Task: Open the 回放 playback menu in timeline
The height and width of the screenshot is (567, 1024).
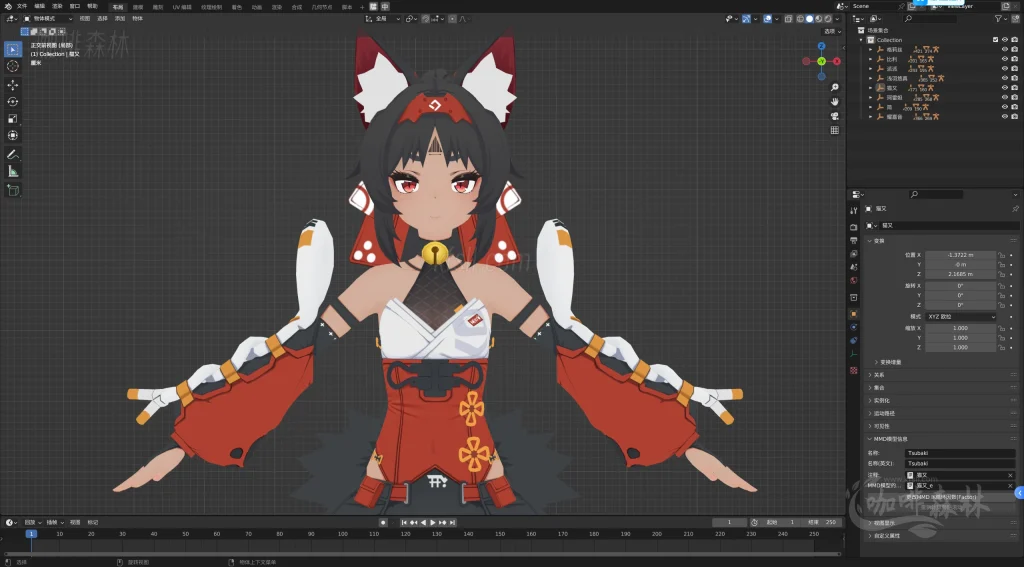Action: (32, 523)
